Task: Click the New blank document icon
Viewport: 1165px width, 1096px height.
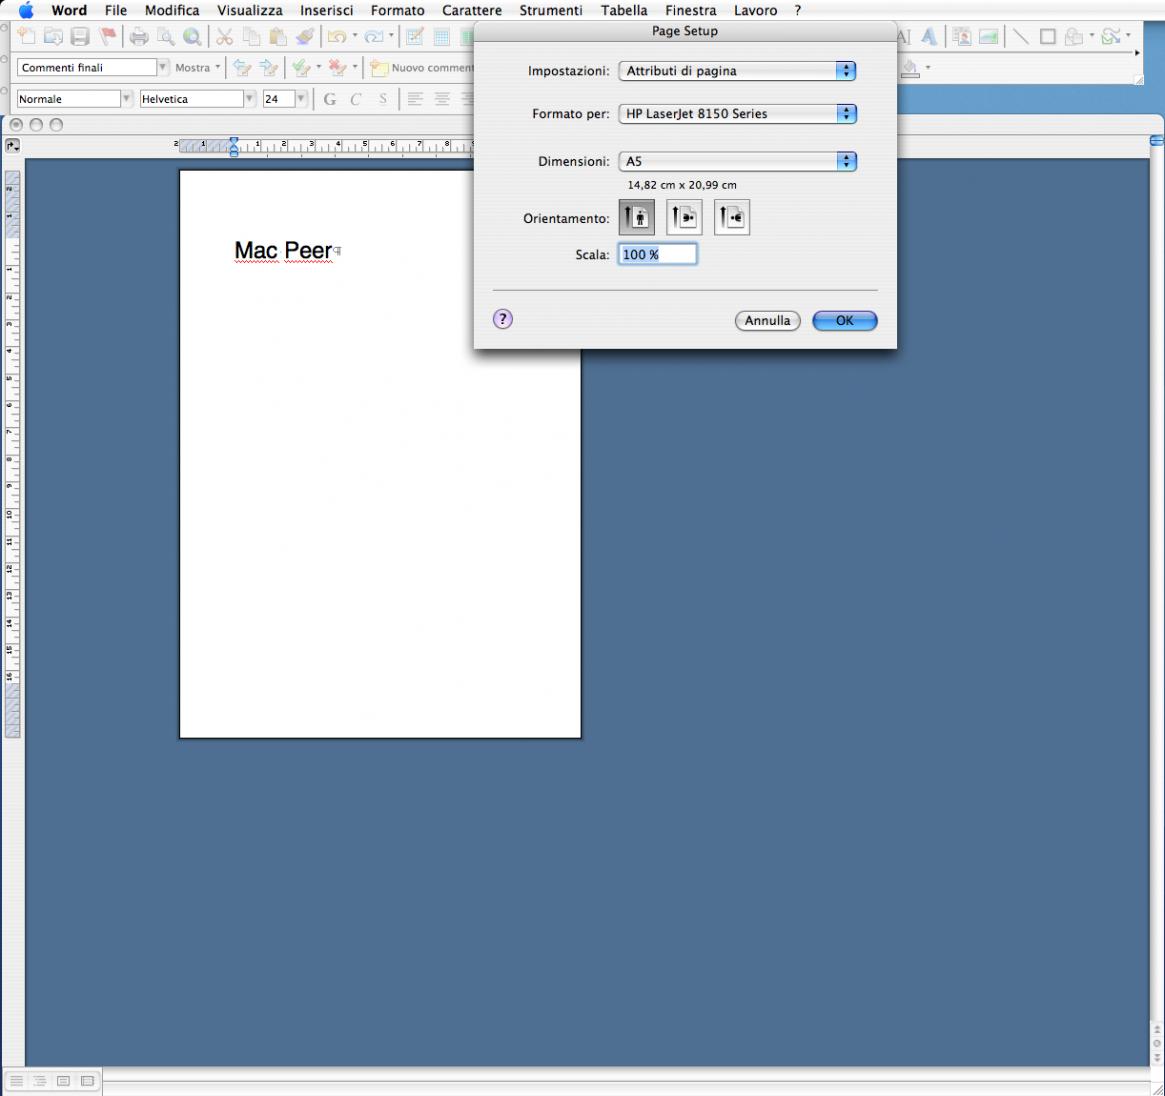Action: (x=27, y=36)
